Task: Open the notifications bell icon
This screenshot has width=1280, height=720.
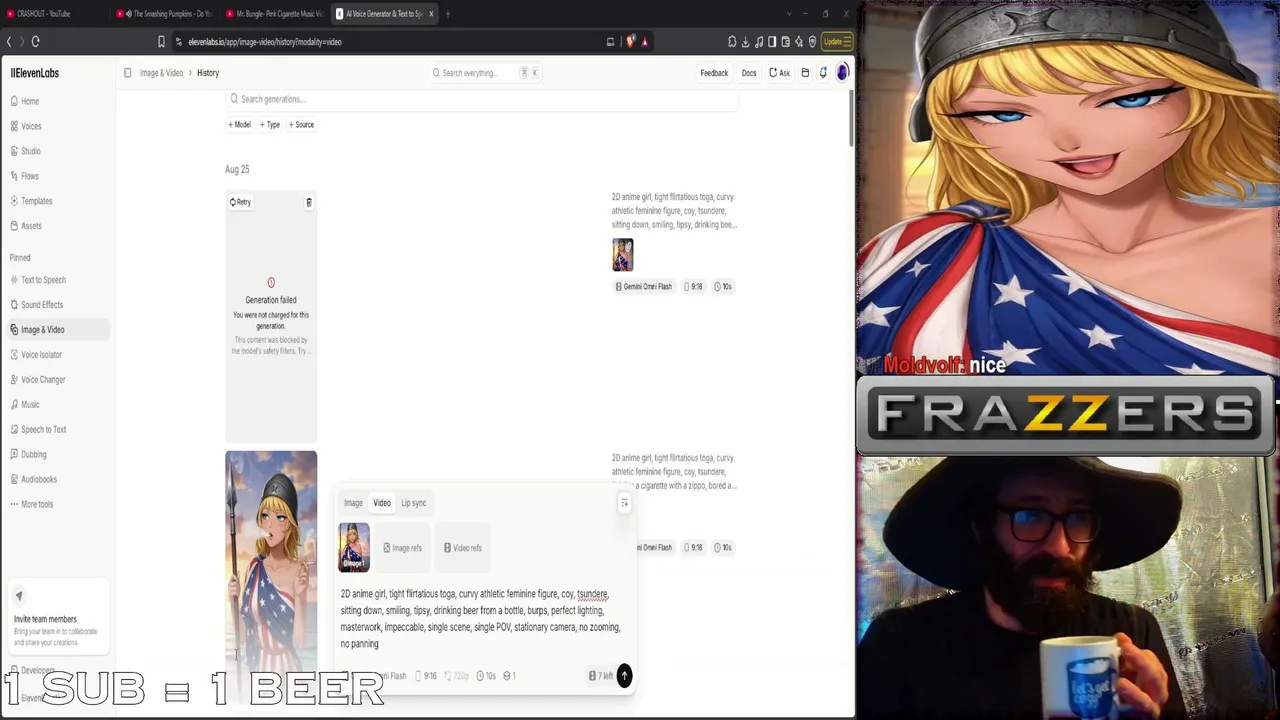Action: (823, 73)
